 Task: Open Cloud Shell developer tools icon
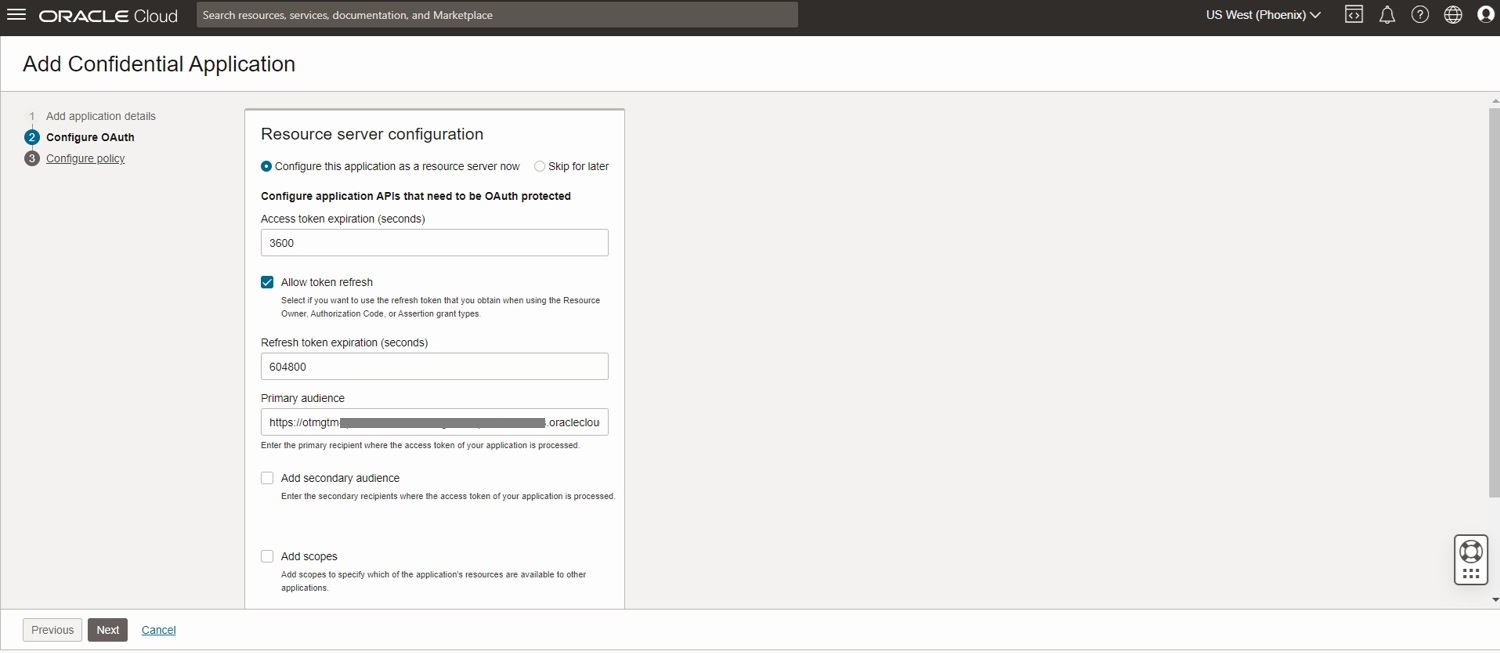click(1354, 15)
